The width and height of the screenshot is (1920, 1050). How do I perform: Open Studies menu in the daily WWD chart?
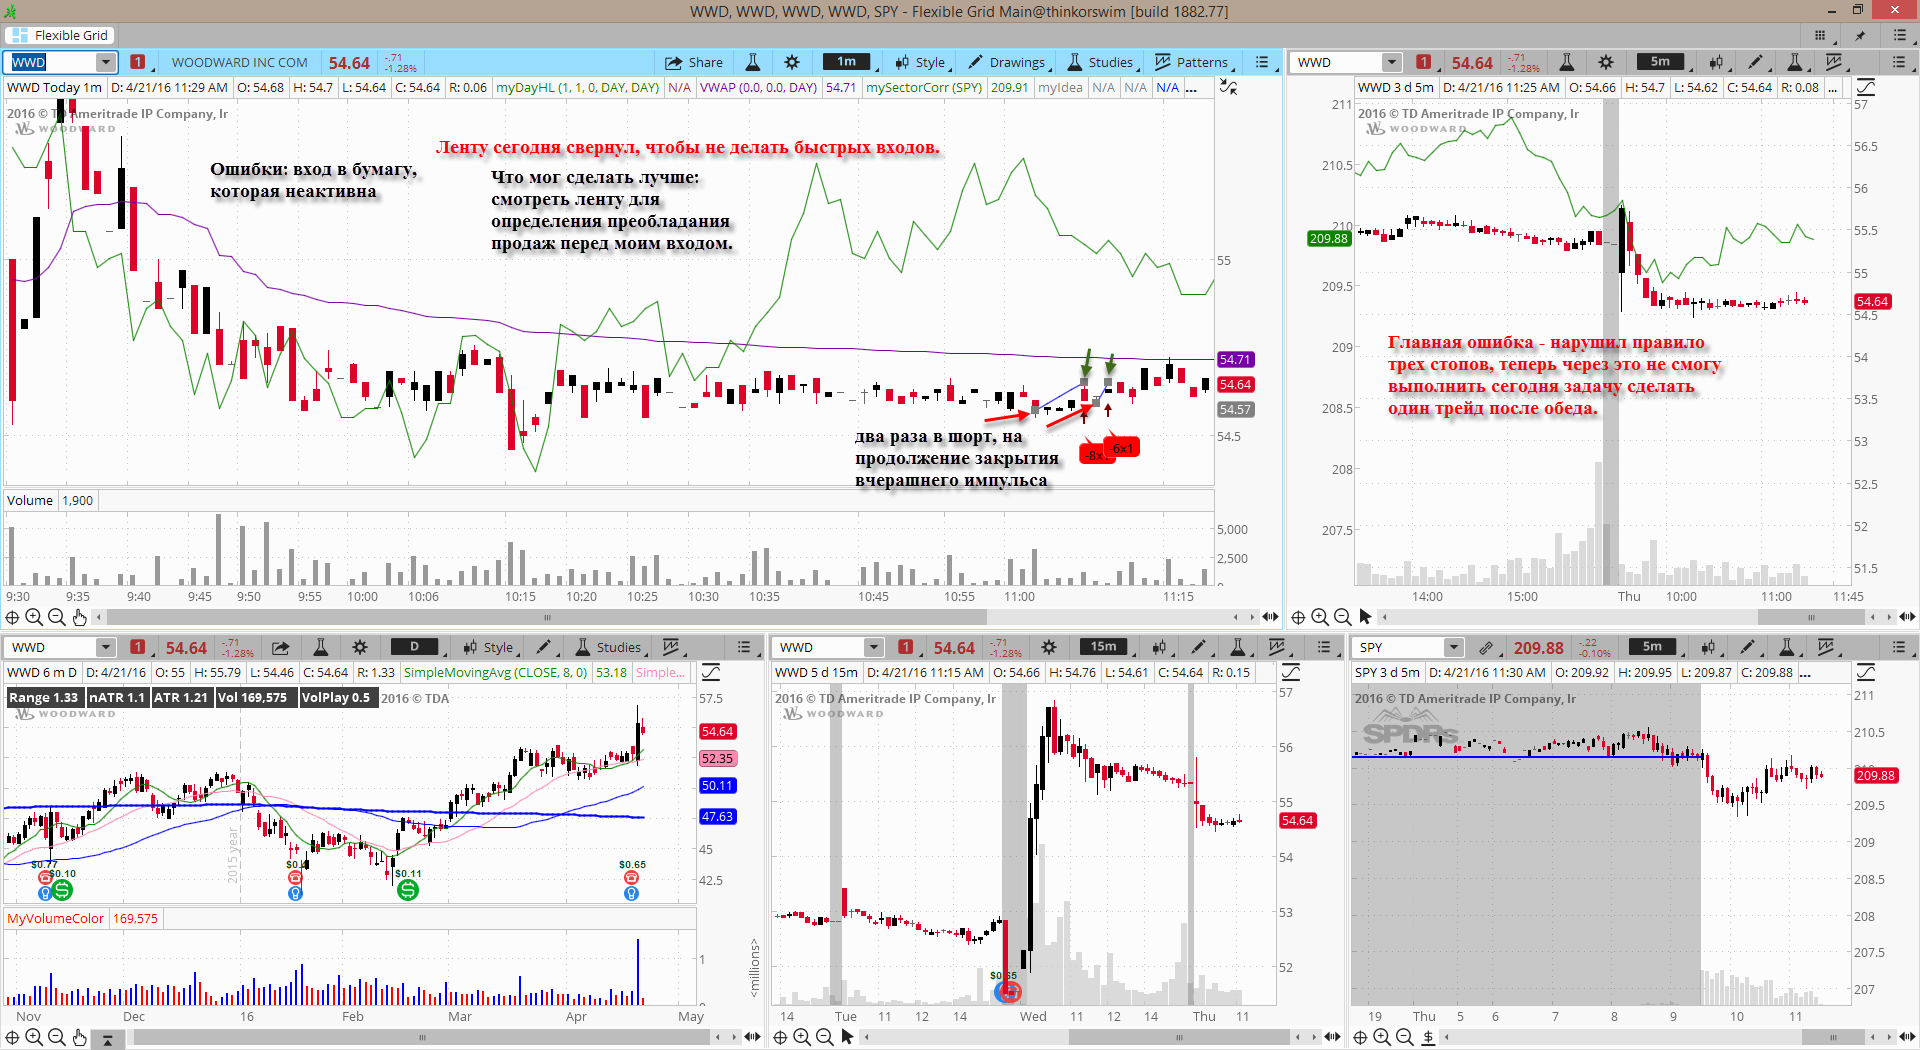click(609, 647)
